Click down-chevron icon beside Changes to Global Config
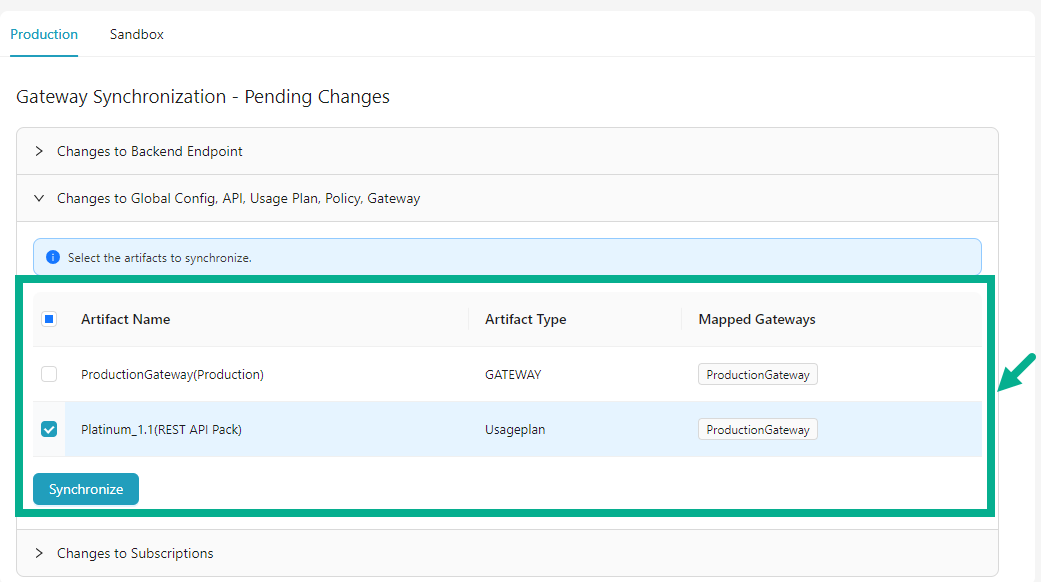Viewport: 1041px width, 582px height. tap(39, 198)
